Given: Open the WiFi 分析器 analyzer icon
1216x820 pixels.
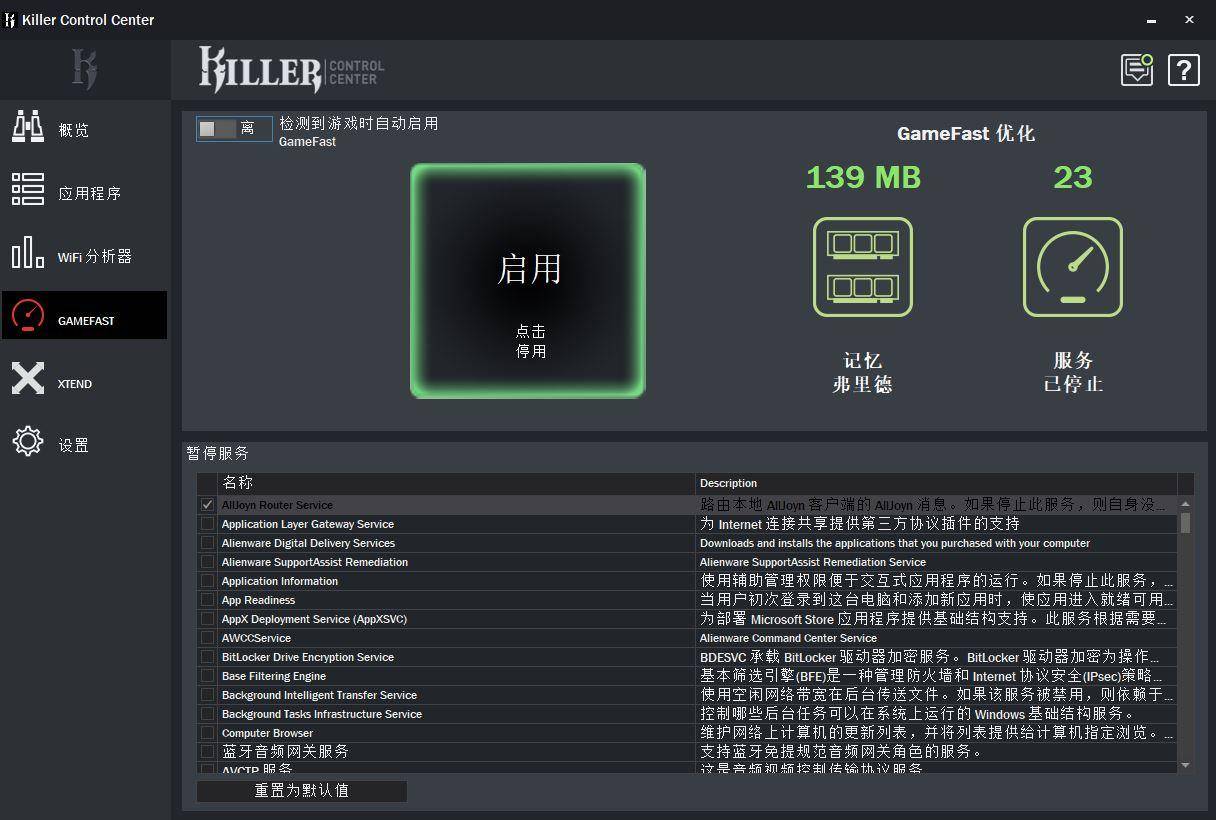Looking at the screenshot, I should [x=27, y=253].
